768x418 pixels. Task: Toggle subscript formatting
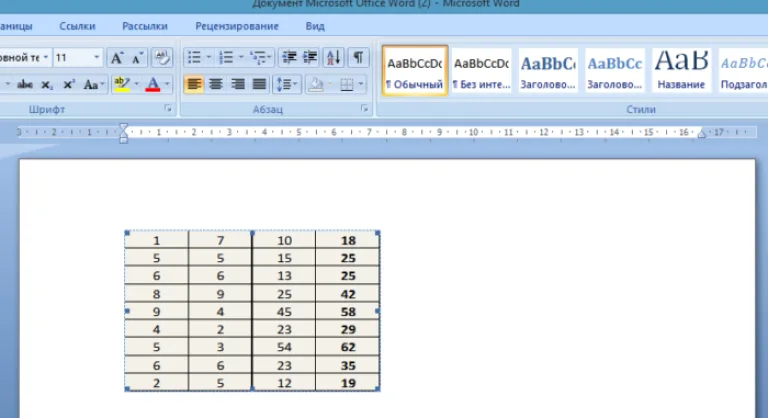(x=47, y=85)
